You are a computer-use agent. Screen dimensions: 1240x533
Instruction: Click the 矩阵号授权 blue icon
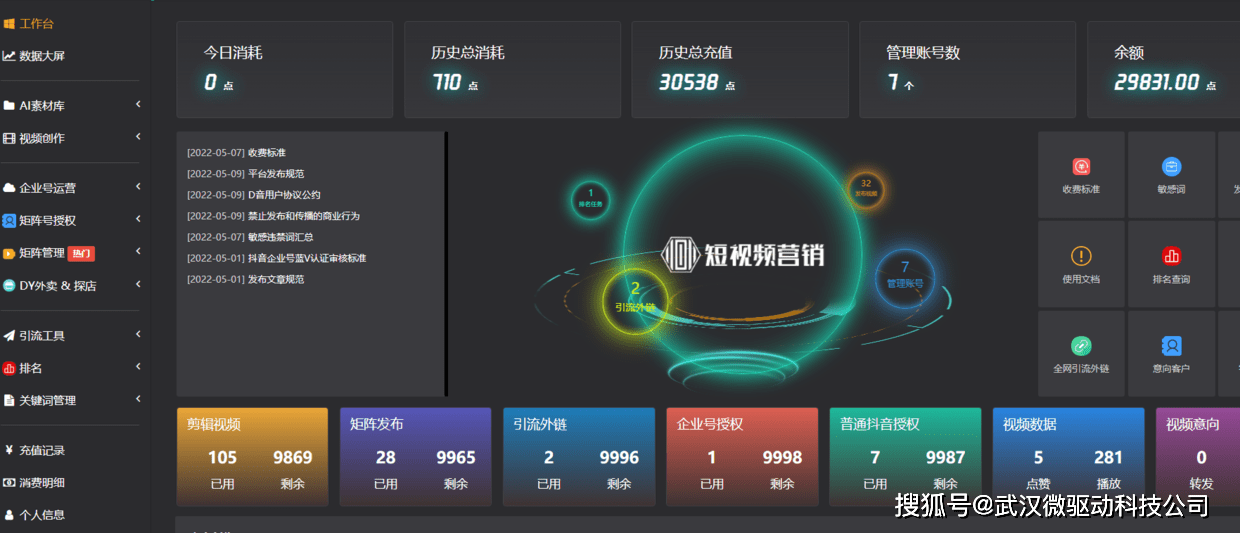click(x=9, y=220)
